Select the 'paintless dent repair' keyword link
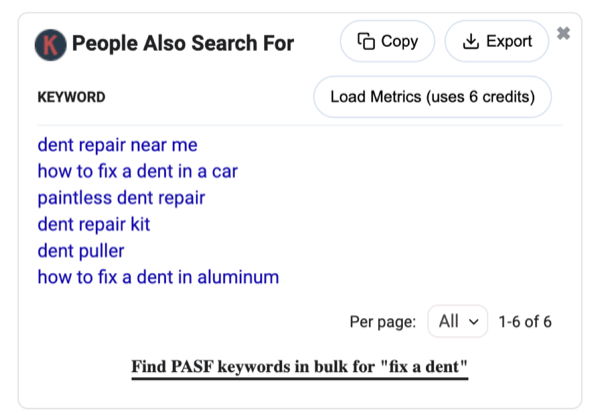600x420 pixels. tap(121, 198)
